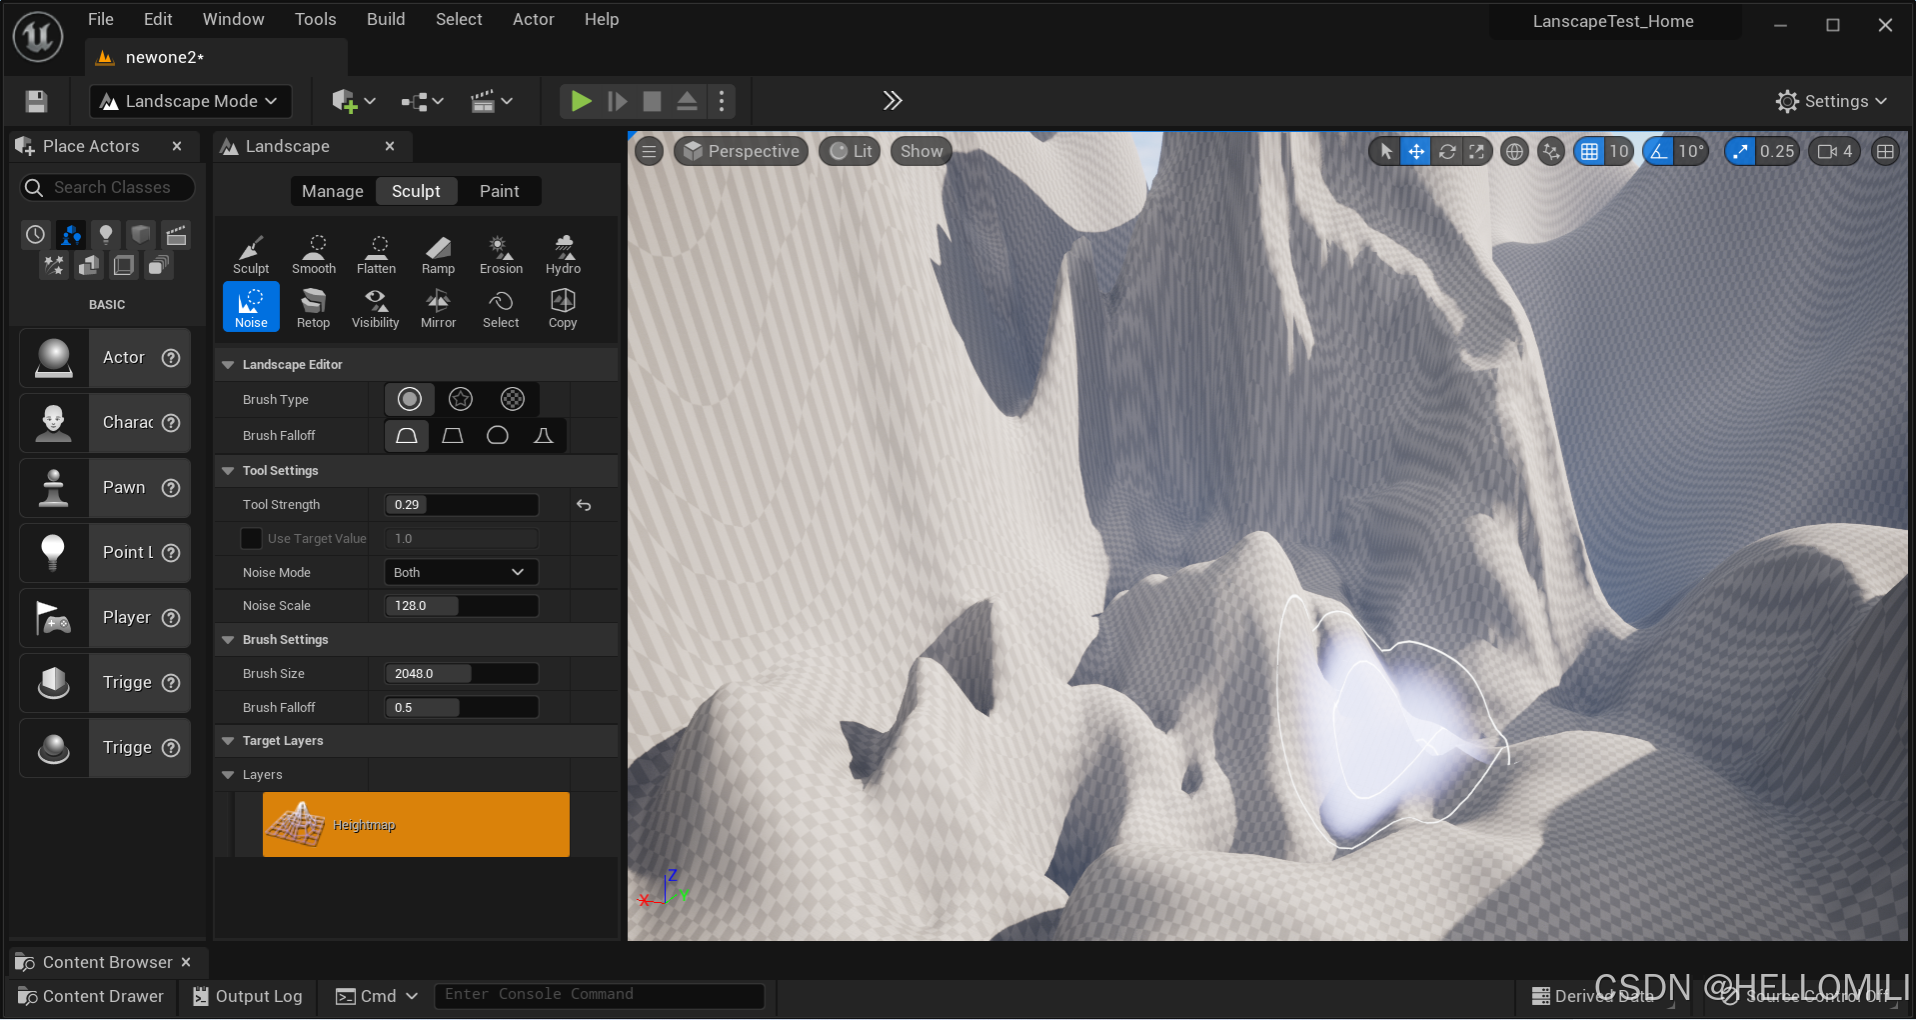The width and height of the screenshot is (1916, 1020).
Task: Open the Landscape Mode dropdown
Action: pyautogui.click(x=190, y=101)
